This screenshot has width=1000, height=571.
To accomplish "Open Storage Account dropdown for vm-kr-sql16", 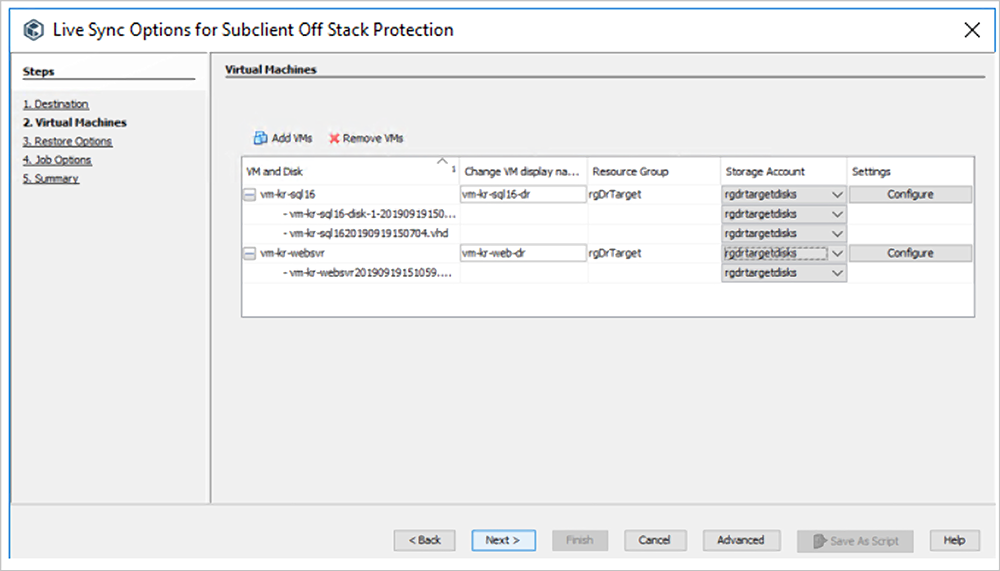I will pyautogui.click(x=837, y=195).
